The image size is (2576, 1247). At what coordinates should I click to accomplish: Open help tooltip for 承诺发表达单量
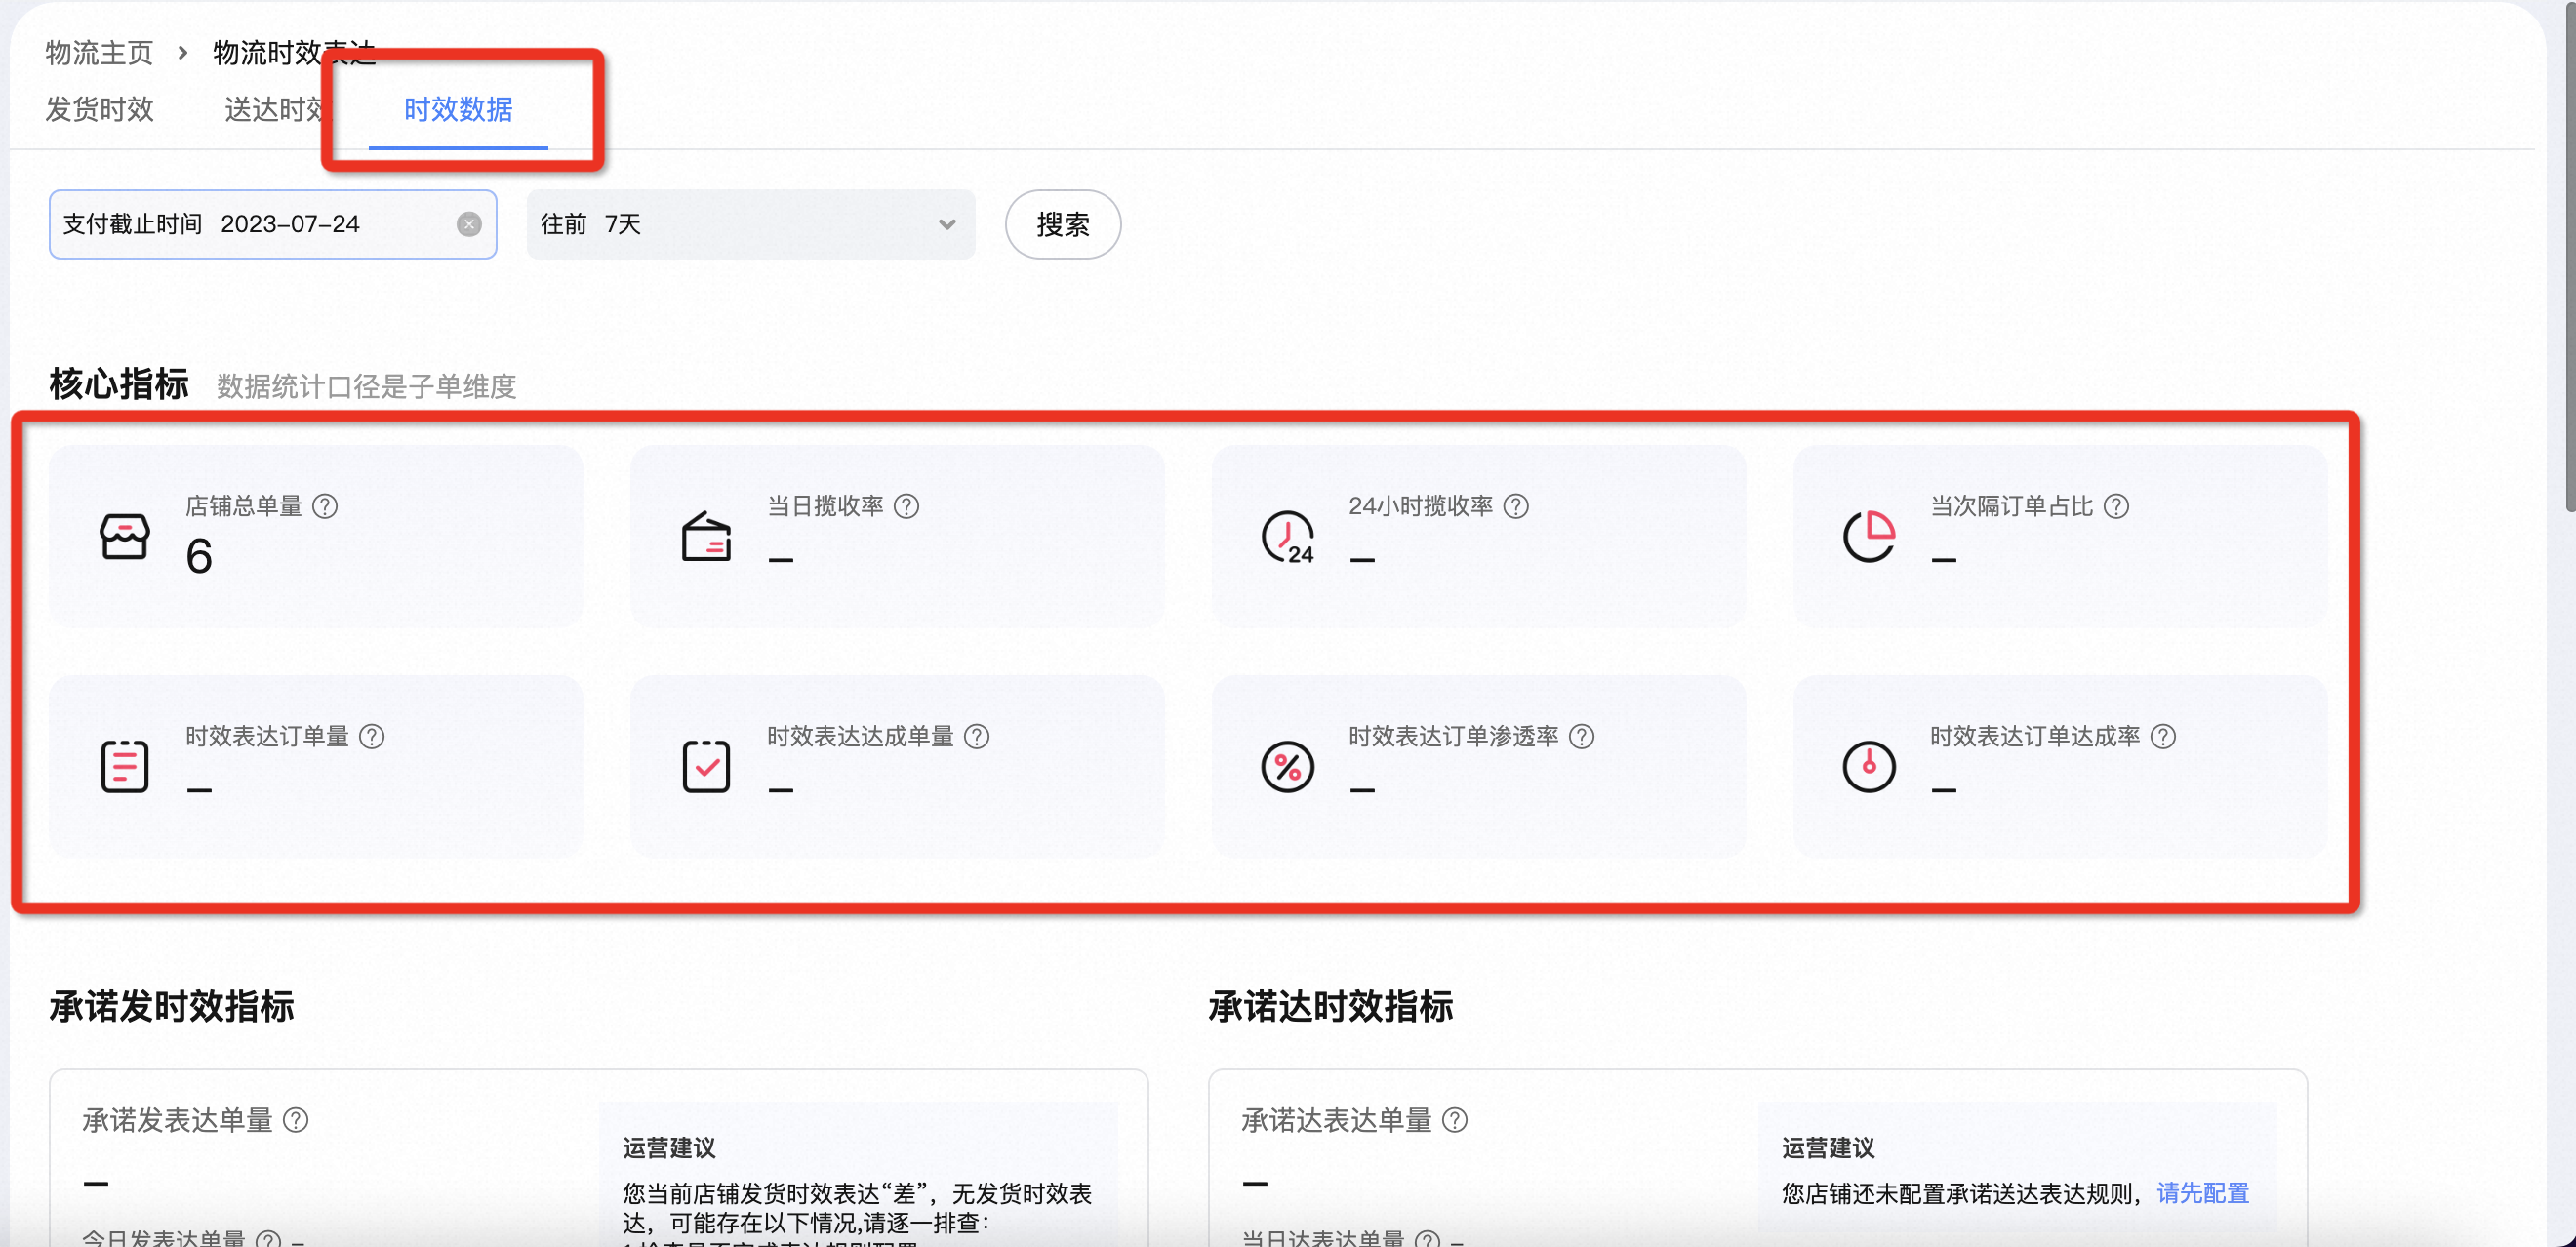(296, 1120)
